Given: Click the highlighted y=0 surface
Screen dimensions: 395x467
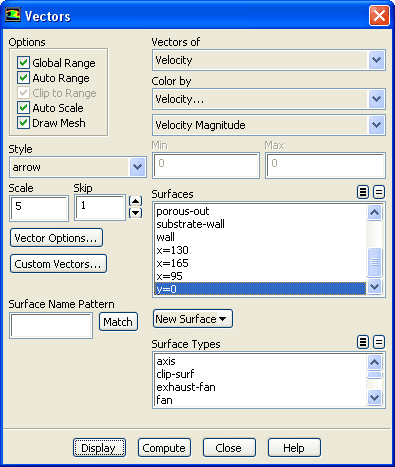Looking at the screenshot, I should [260, 289].
